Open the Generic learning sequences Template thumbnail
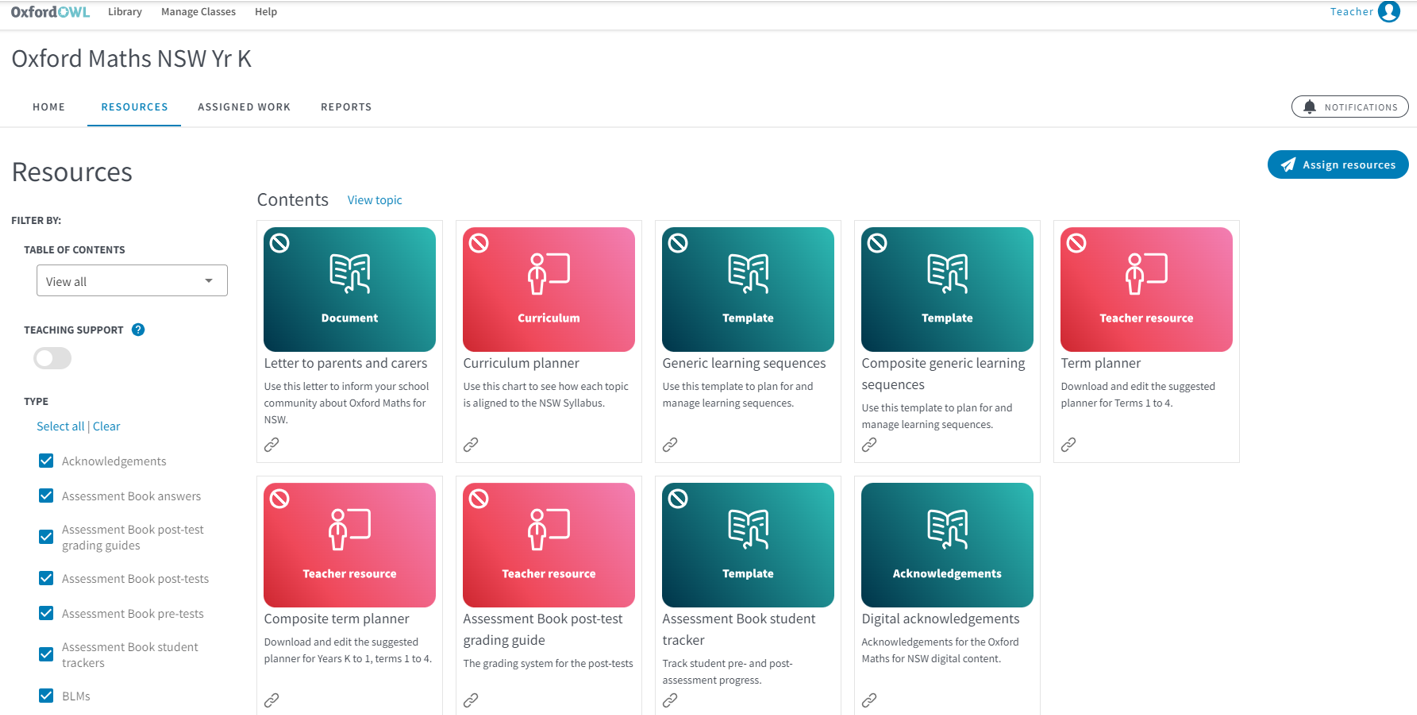Screen dimensions: 1417x715 pos(748,290)
